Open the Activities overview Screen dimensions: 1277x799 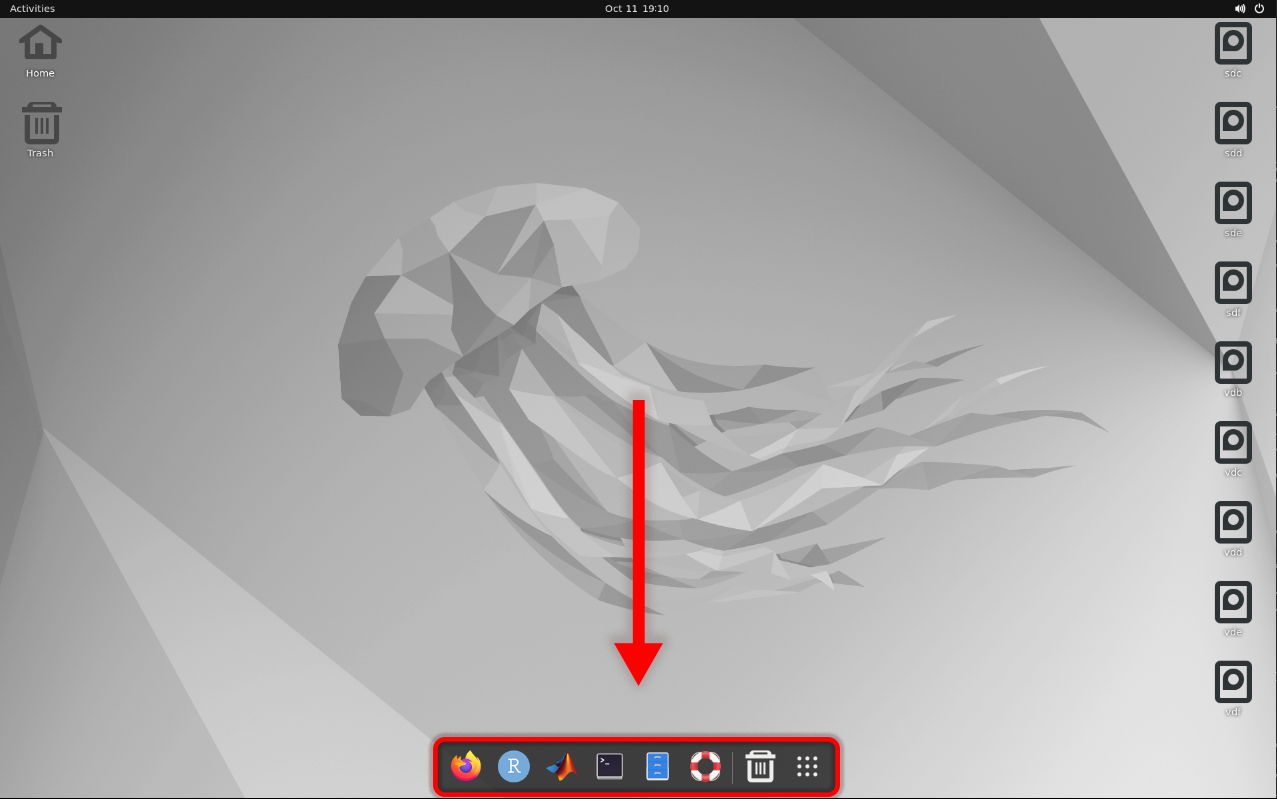[x=32, y=8]
